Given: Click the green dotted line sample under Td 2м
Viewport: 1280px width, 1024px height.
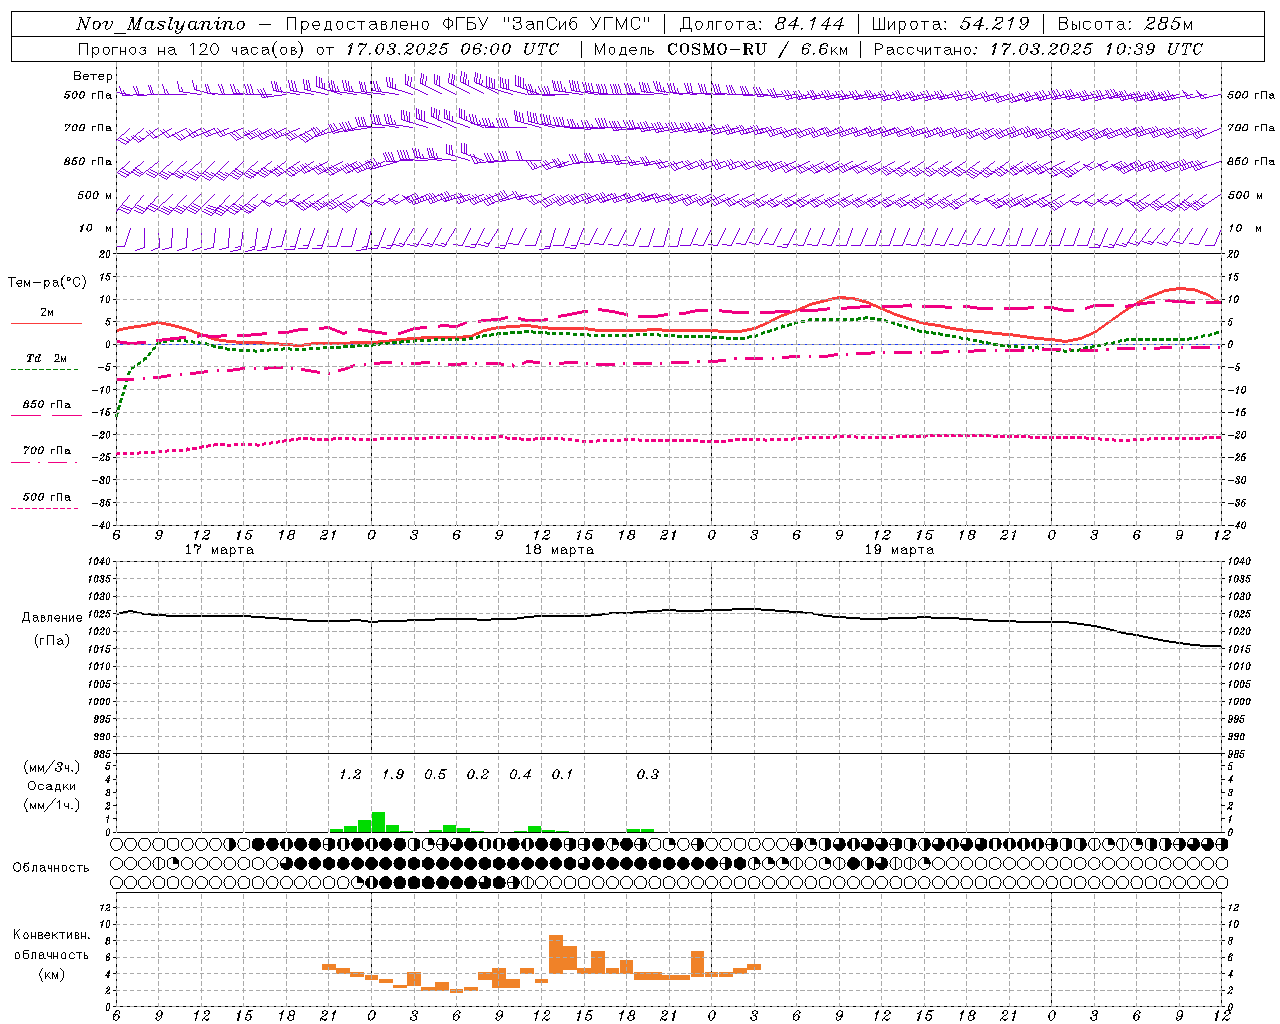Looking at the screenshot, I should coord(44,370).
